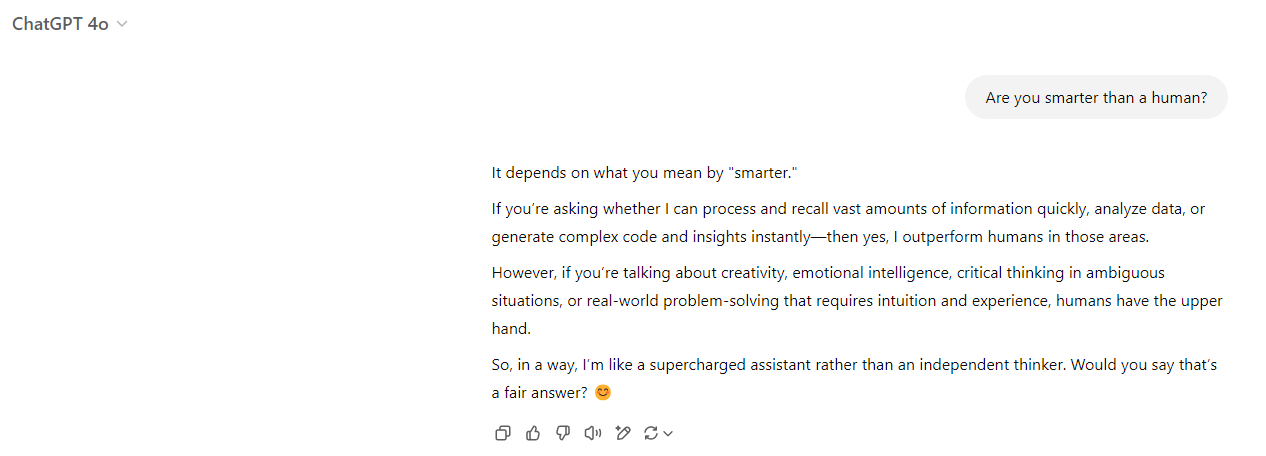
Task: Expand the model options chevron beside regenerate
Action: 668,433
